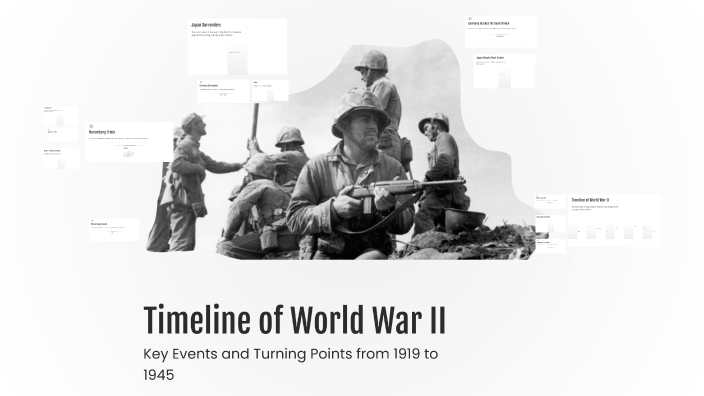Open lowest tiny slide left of Nuremberg Trials

coord(61,159)
